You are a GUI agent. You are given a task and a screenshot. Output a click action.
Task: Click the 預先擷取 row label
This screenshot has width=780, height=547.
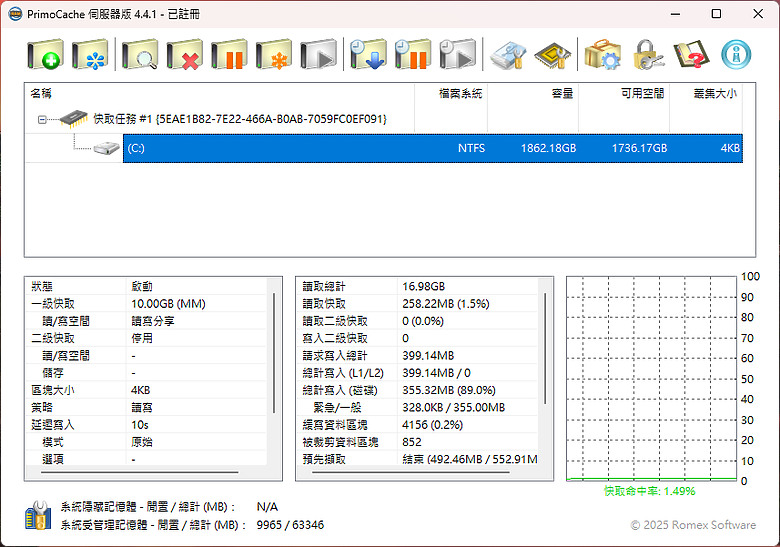point(324,459)
